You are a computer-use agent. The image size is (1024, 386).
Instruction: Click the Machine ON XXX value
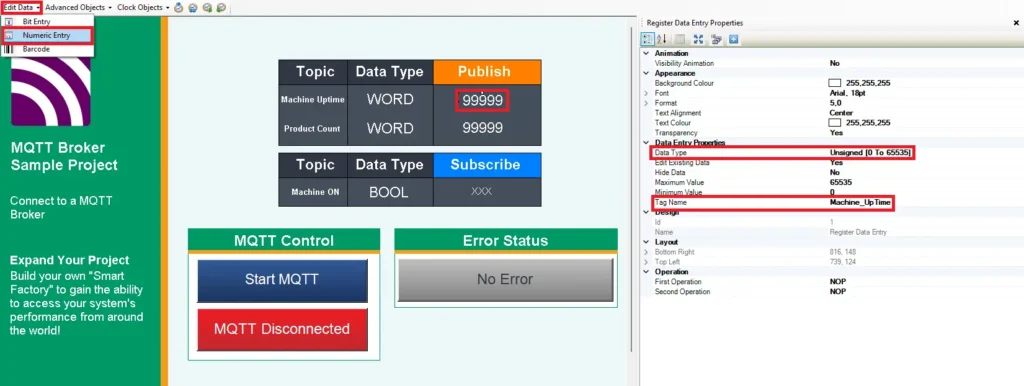click(481, 191)
